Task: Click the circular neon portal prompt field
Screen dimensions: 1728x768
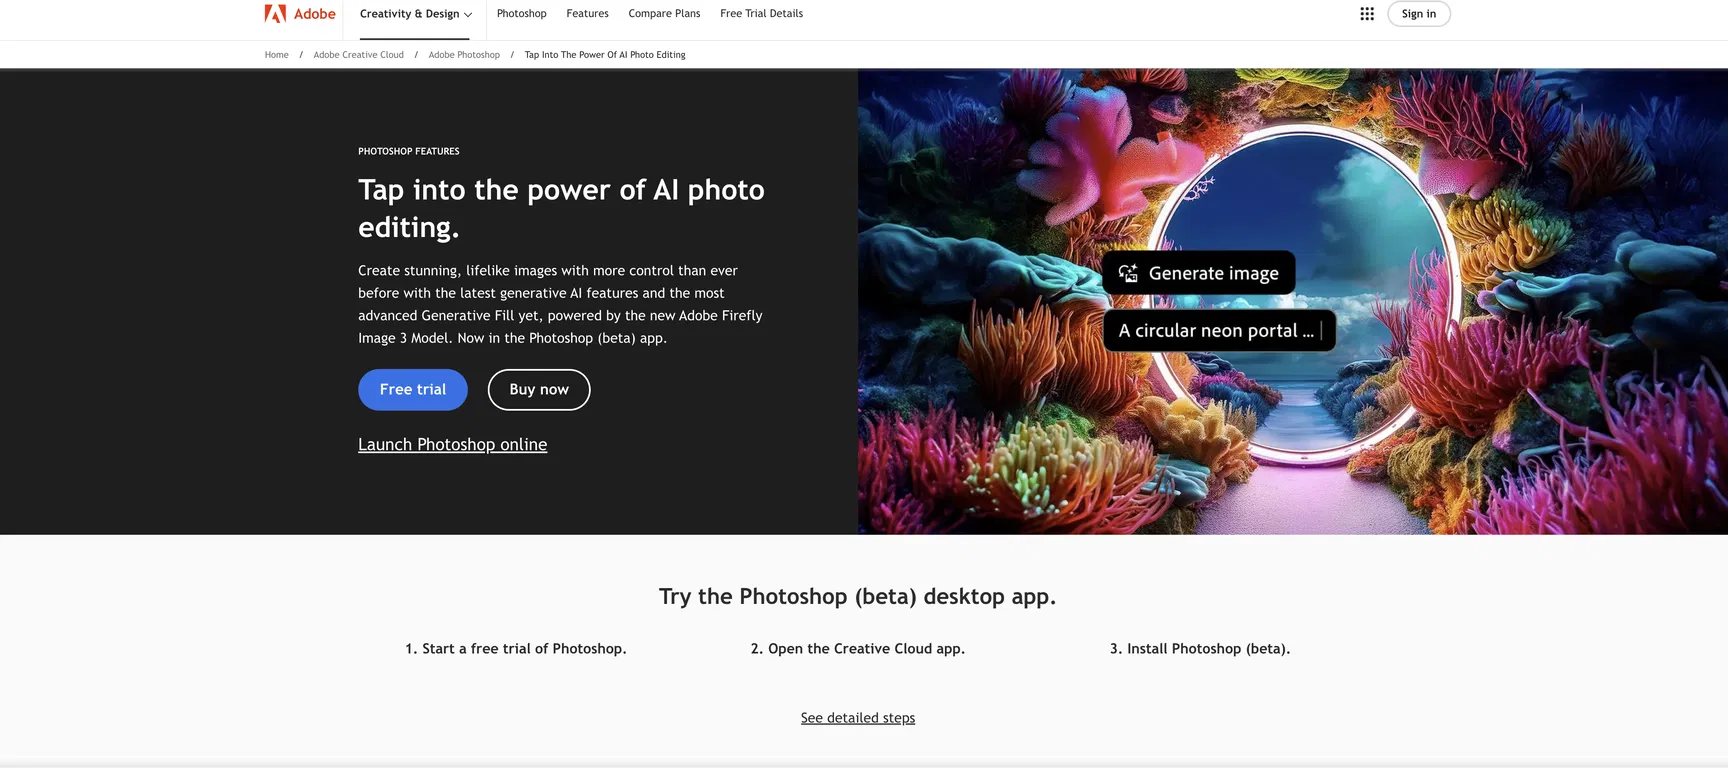Action: click(1219, 331)
